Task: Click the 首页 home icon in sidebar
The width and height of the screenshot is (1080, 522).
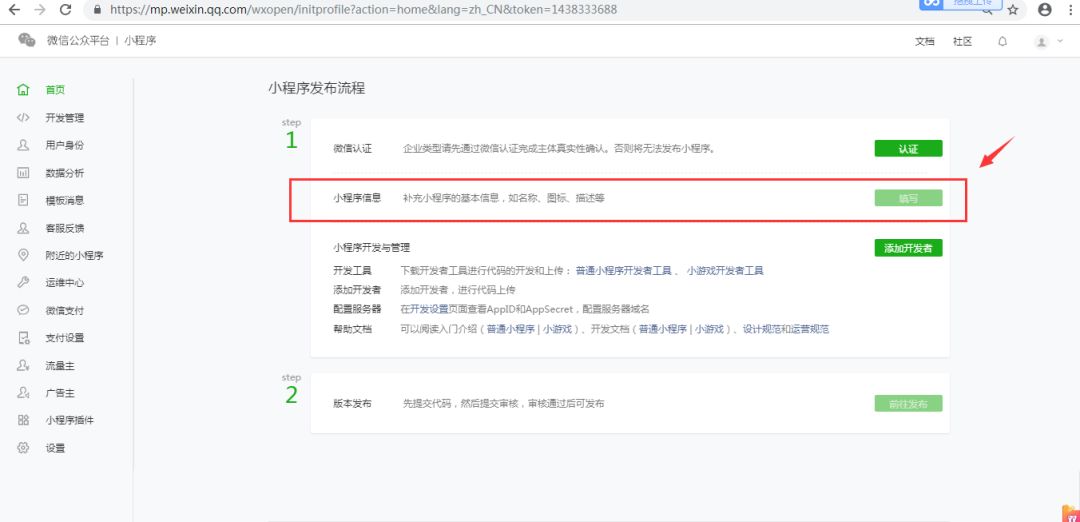Action: pos(23,90)
